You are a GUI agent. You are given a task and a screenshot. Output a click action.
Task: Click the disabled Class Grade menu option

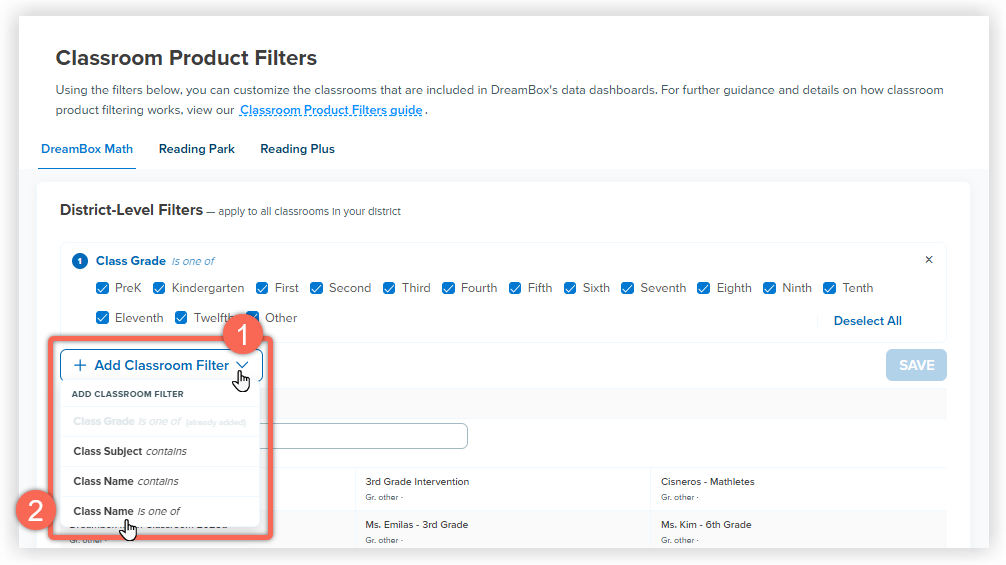click(160, 421)
